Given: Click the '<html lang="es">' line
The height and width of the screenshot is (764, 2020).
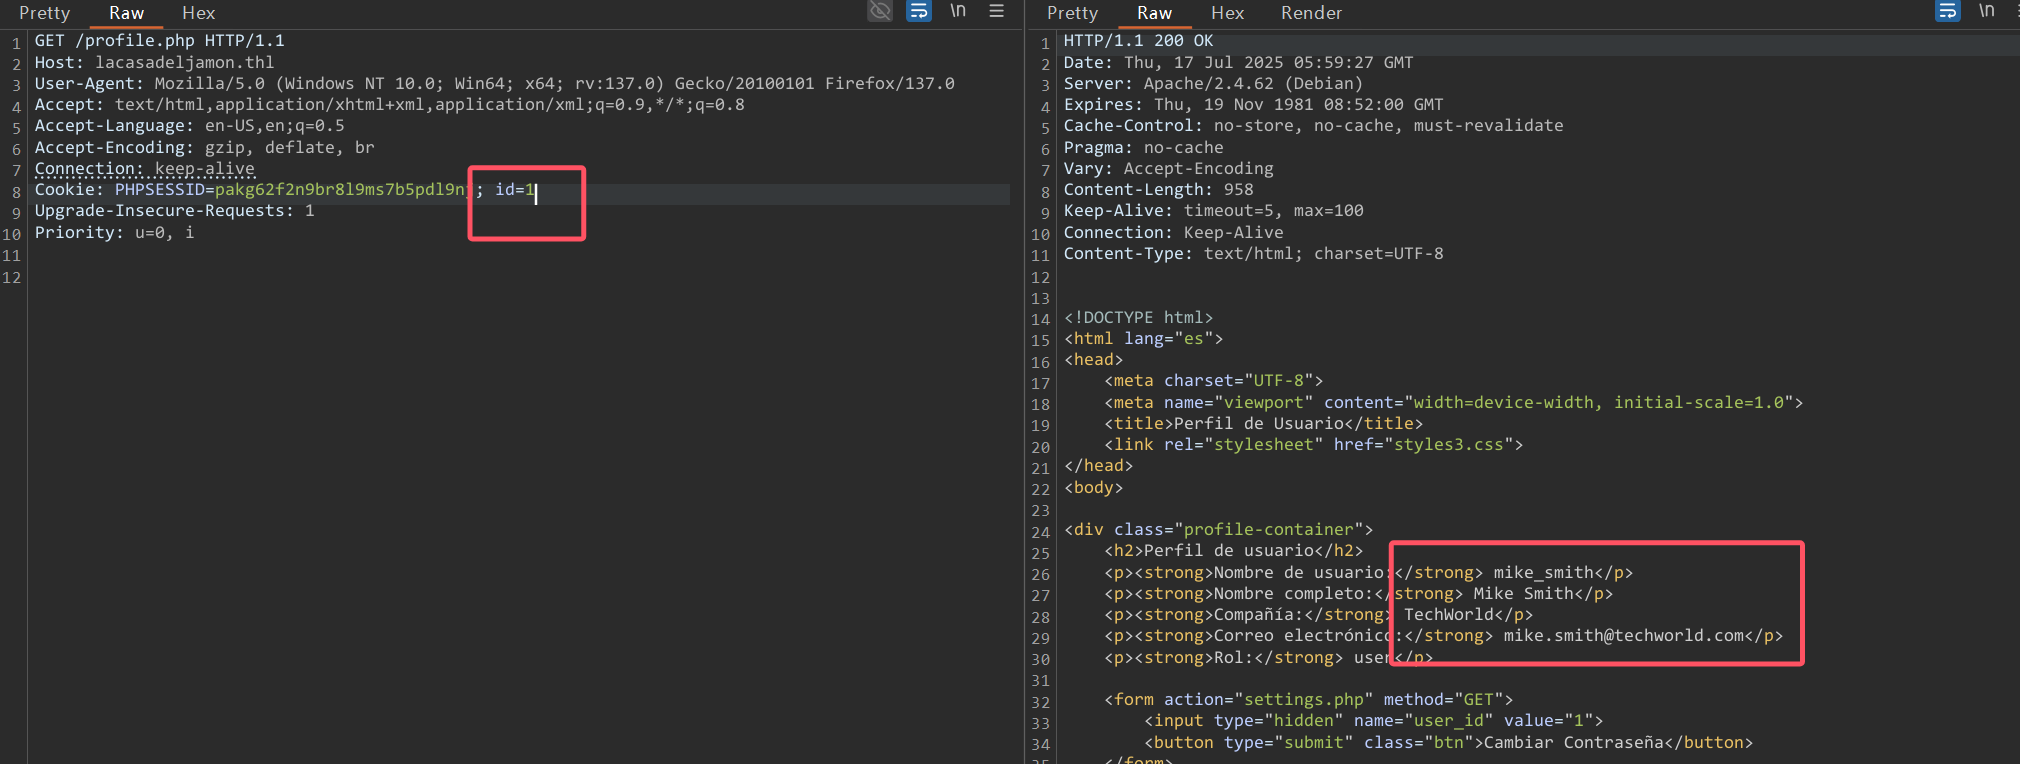Looking at the screenshot, I should [1144, 339].
